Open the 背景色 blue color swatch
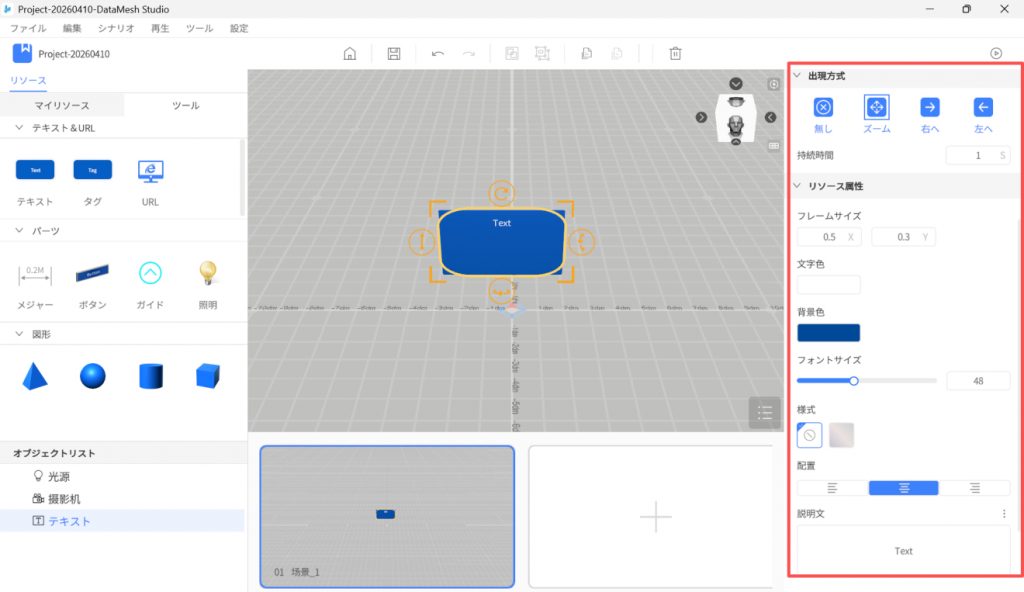 coord(828,333)
